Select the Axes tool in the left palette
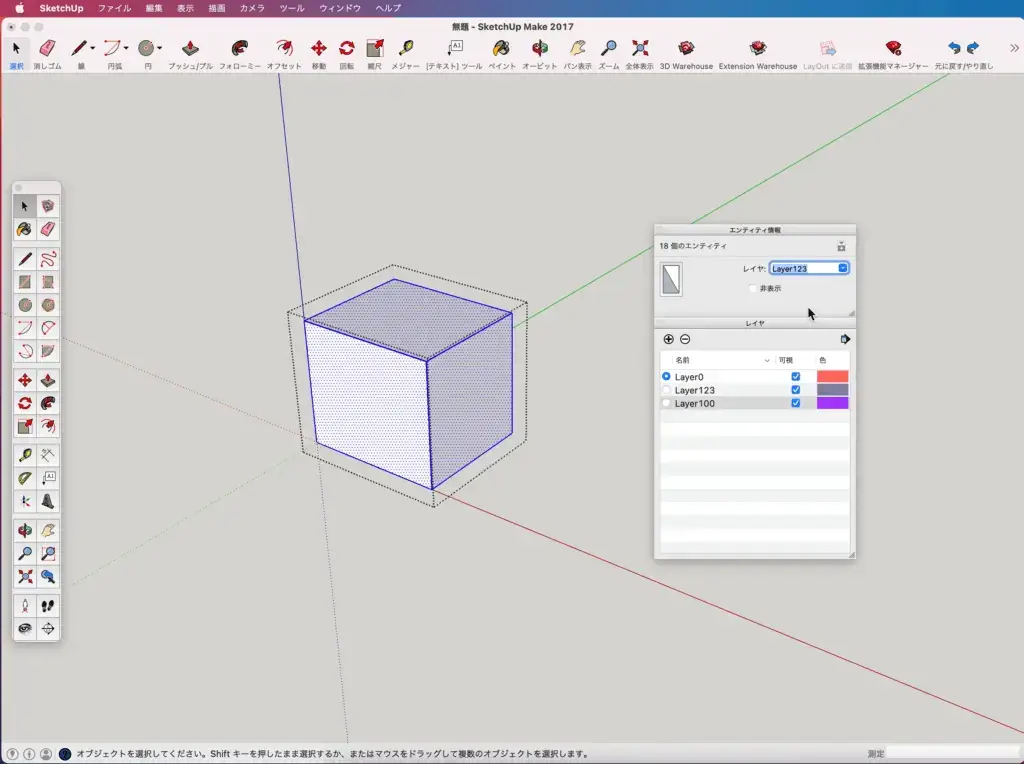Screen dimensions: 1024x764 [x=25, y=501]
